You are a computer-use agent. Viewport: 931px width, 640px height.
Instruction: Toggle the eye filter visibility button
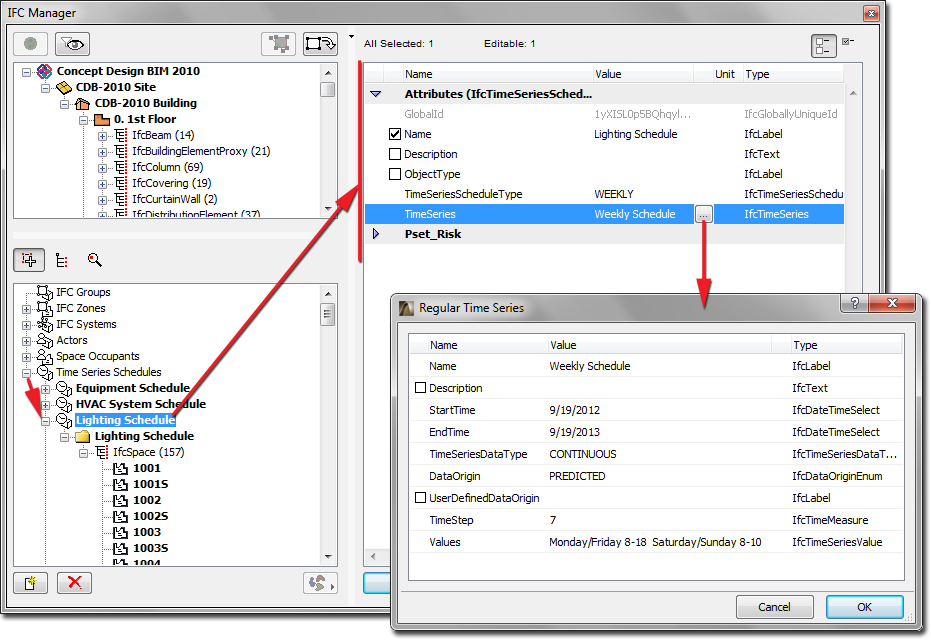click(x=72, y=44)
